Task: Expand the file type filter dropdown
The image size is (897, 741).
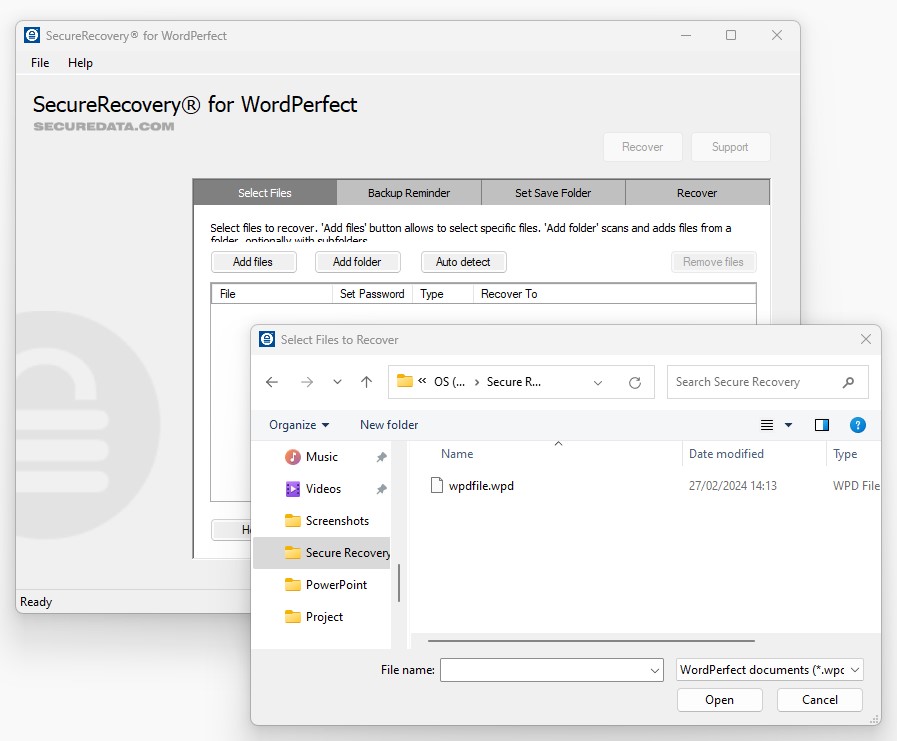Action: pos(770,670)
